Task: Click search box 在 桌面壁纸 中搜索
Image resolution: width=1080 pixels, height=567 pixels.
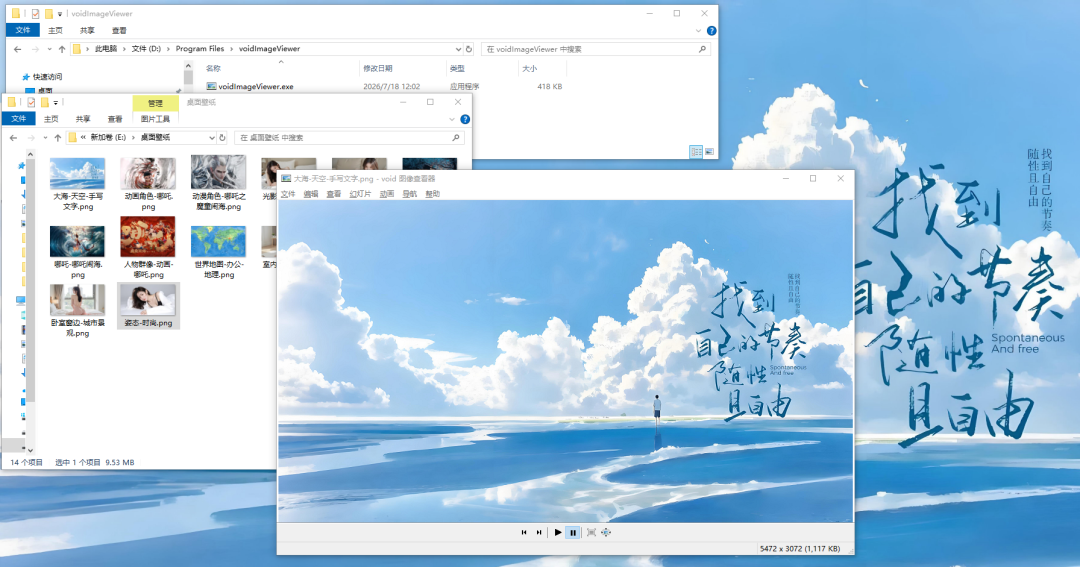Action: pos(350,138)
